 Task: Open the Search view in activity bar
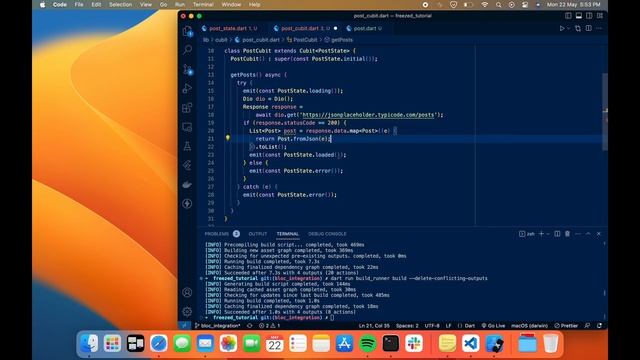[187, 50]
